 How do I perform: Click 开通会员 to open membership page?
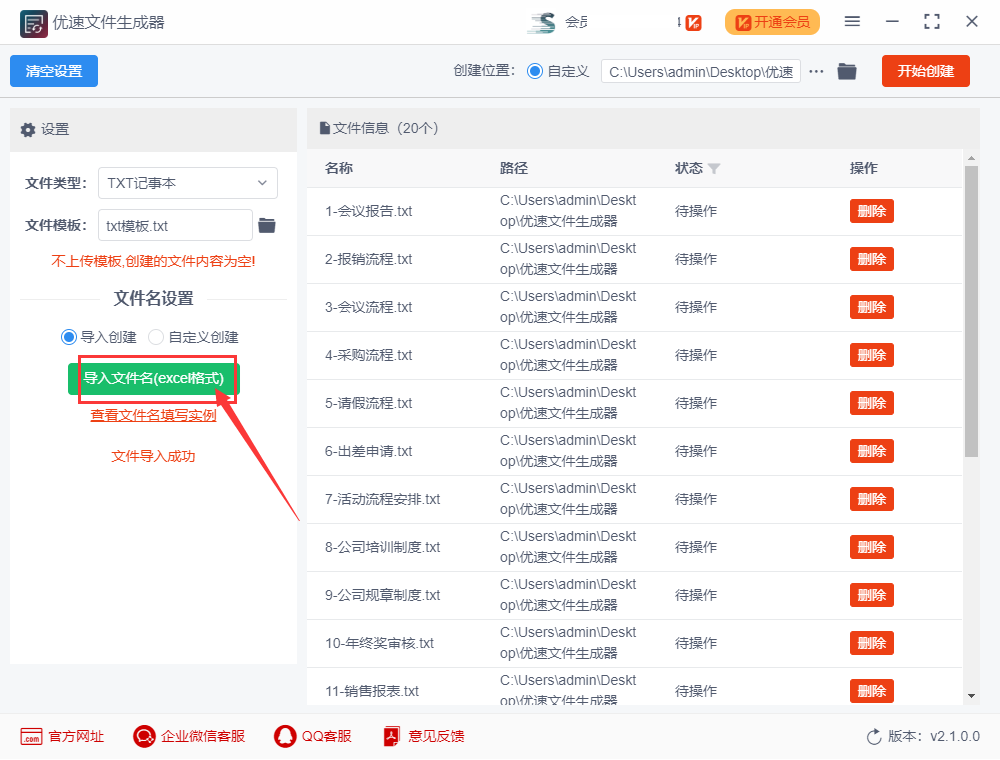click(x=772, y=21)
